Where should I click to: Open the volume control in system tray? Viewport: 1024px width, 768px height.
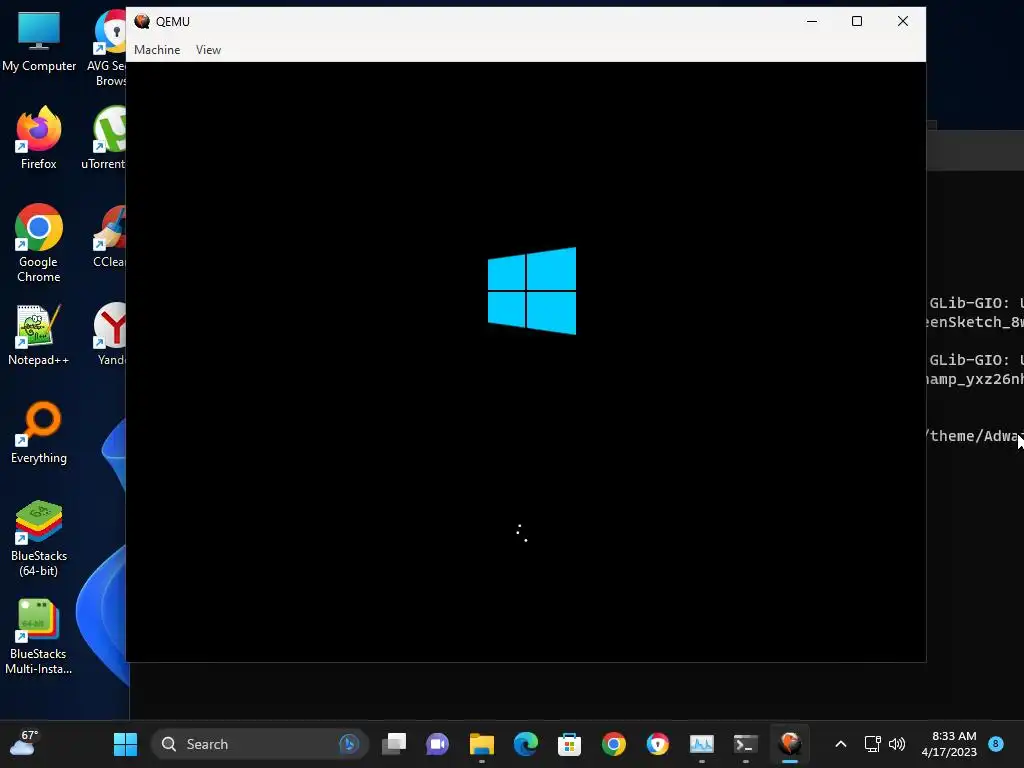(897, 744)
